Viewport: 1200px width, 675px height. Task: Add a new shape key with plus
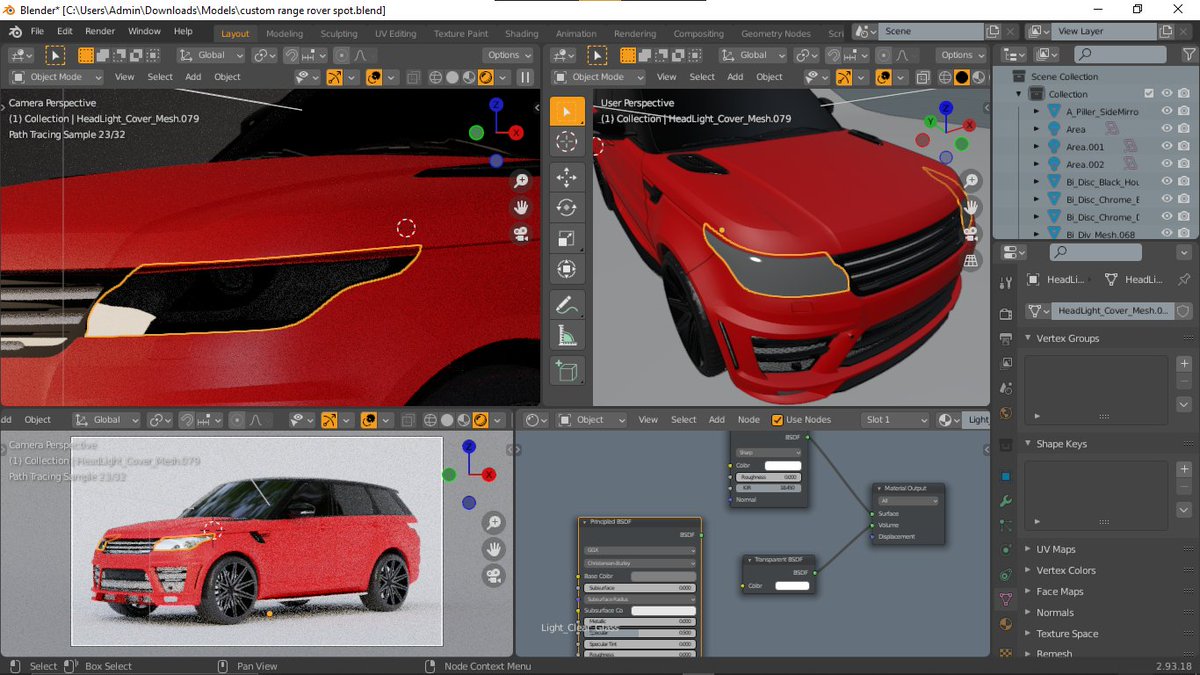[x=1184, y=469]
